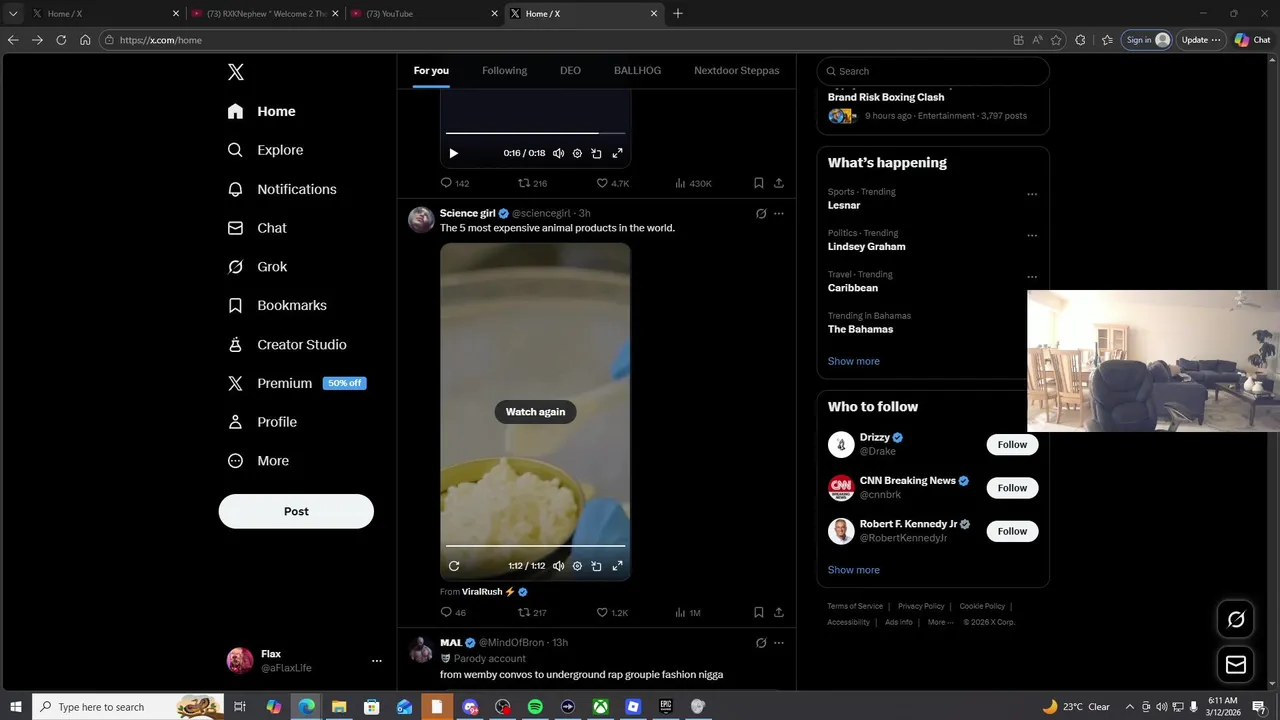
Task: Toggle picture-in-picture on 1:12 video
Action: [596, 566]
